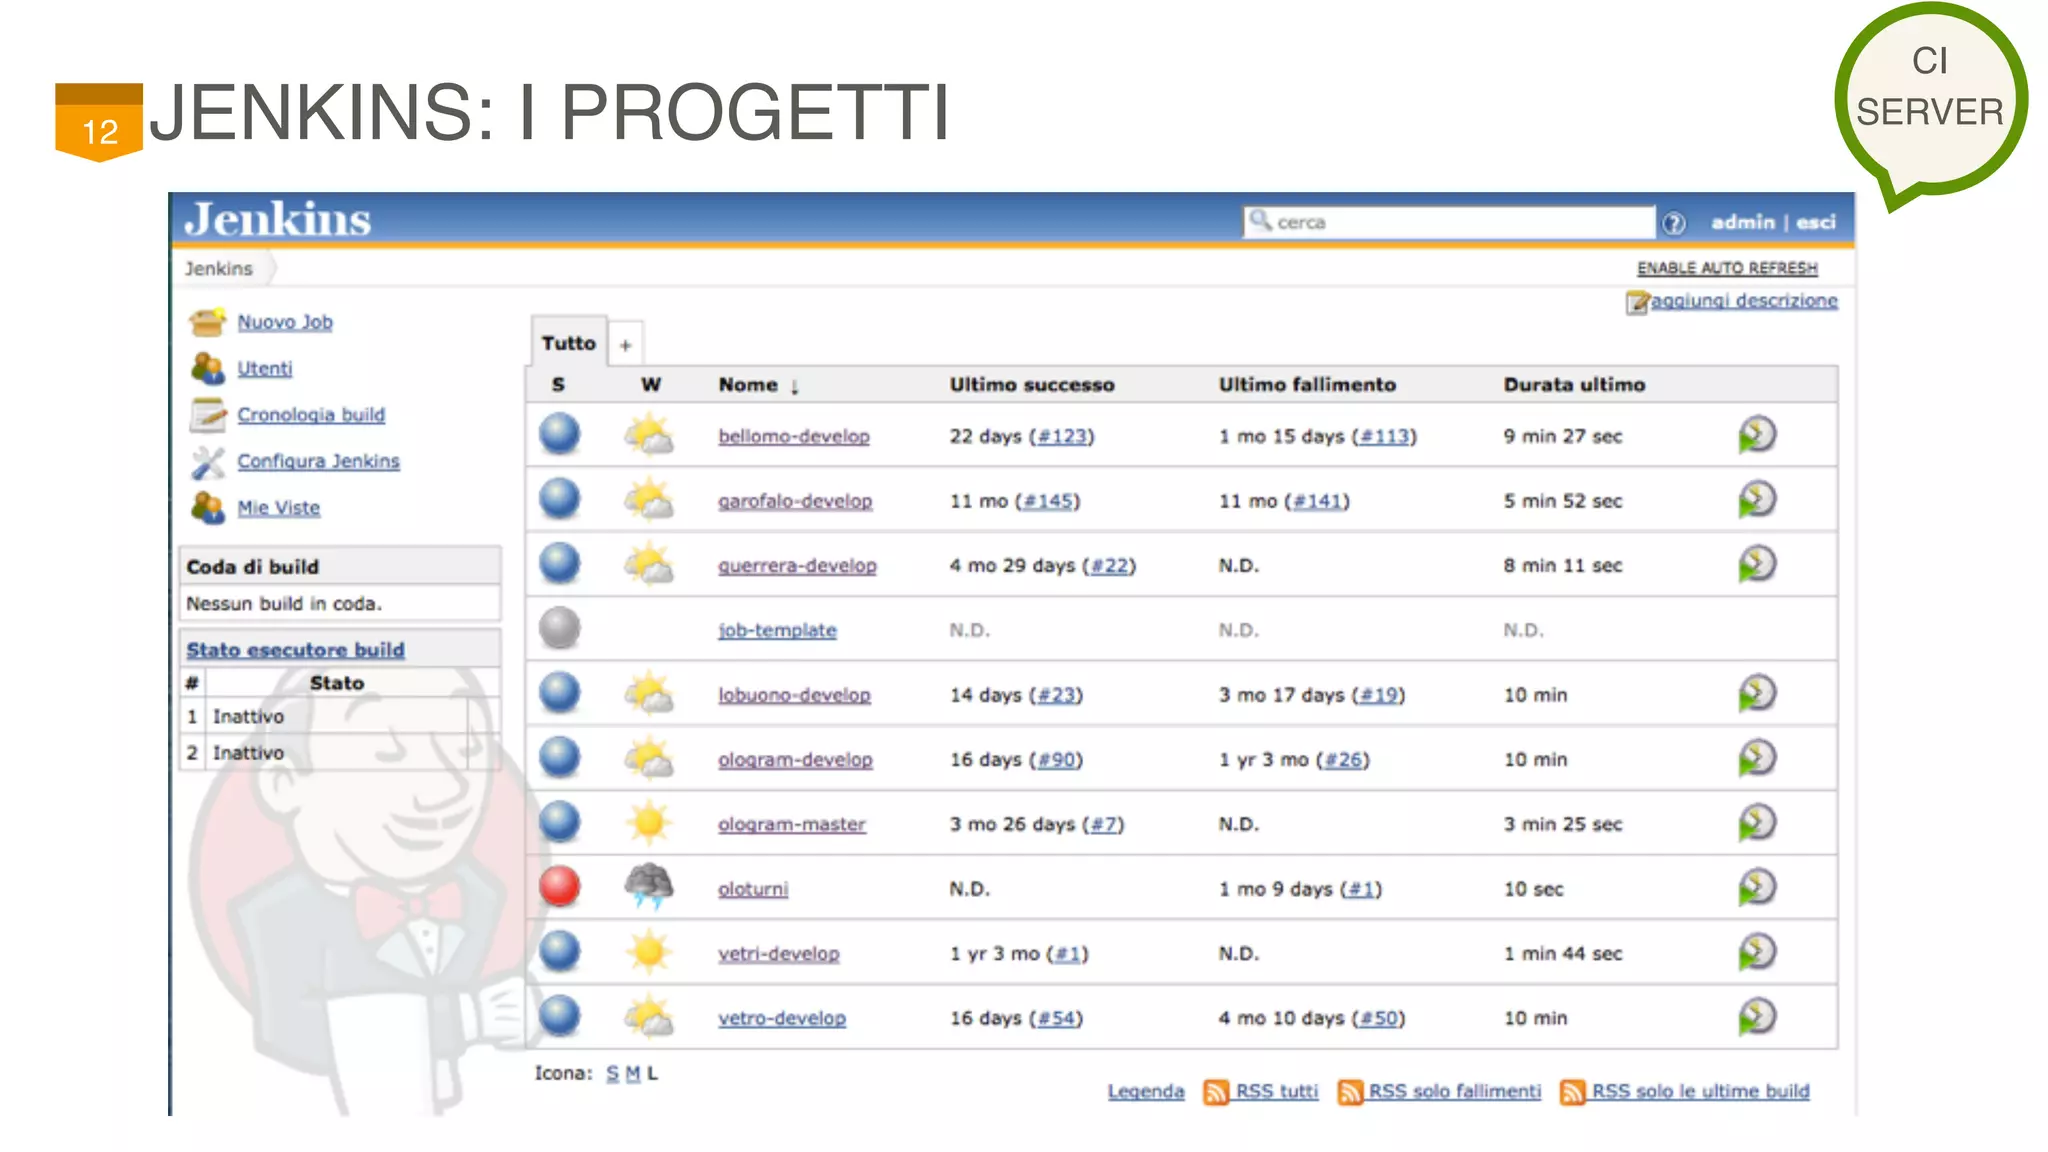This screenshot has height=1152, width=2048.
Task: Click the Configura Jenkins tools icon
Action: [208, 461]
